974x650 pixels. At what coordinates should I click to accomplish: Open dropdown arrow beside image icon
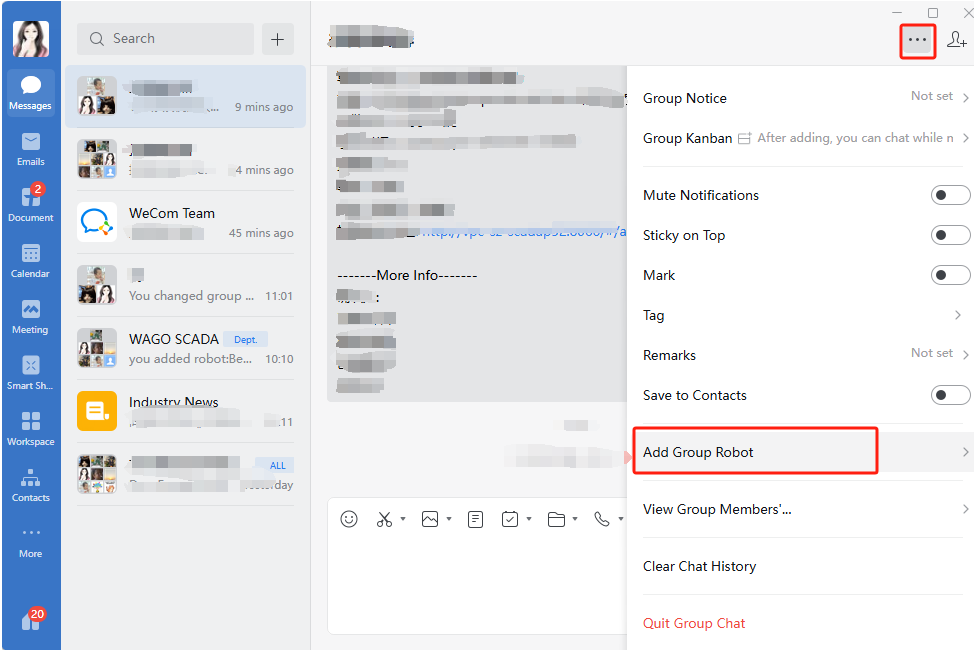tap(449, 519)
